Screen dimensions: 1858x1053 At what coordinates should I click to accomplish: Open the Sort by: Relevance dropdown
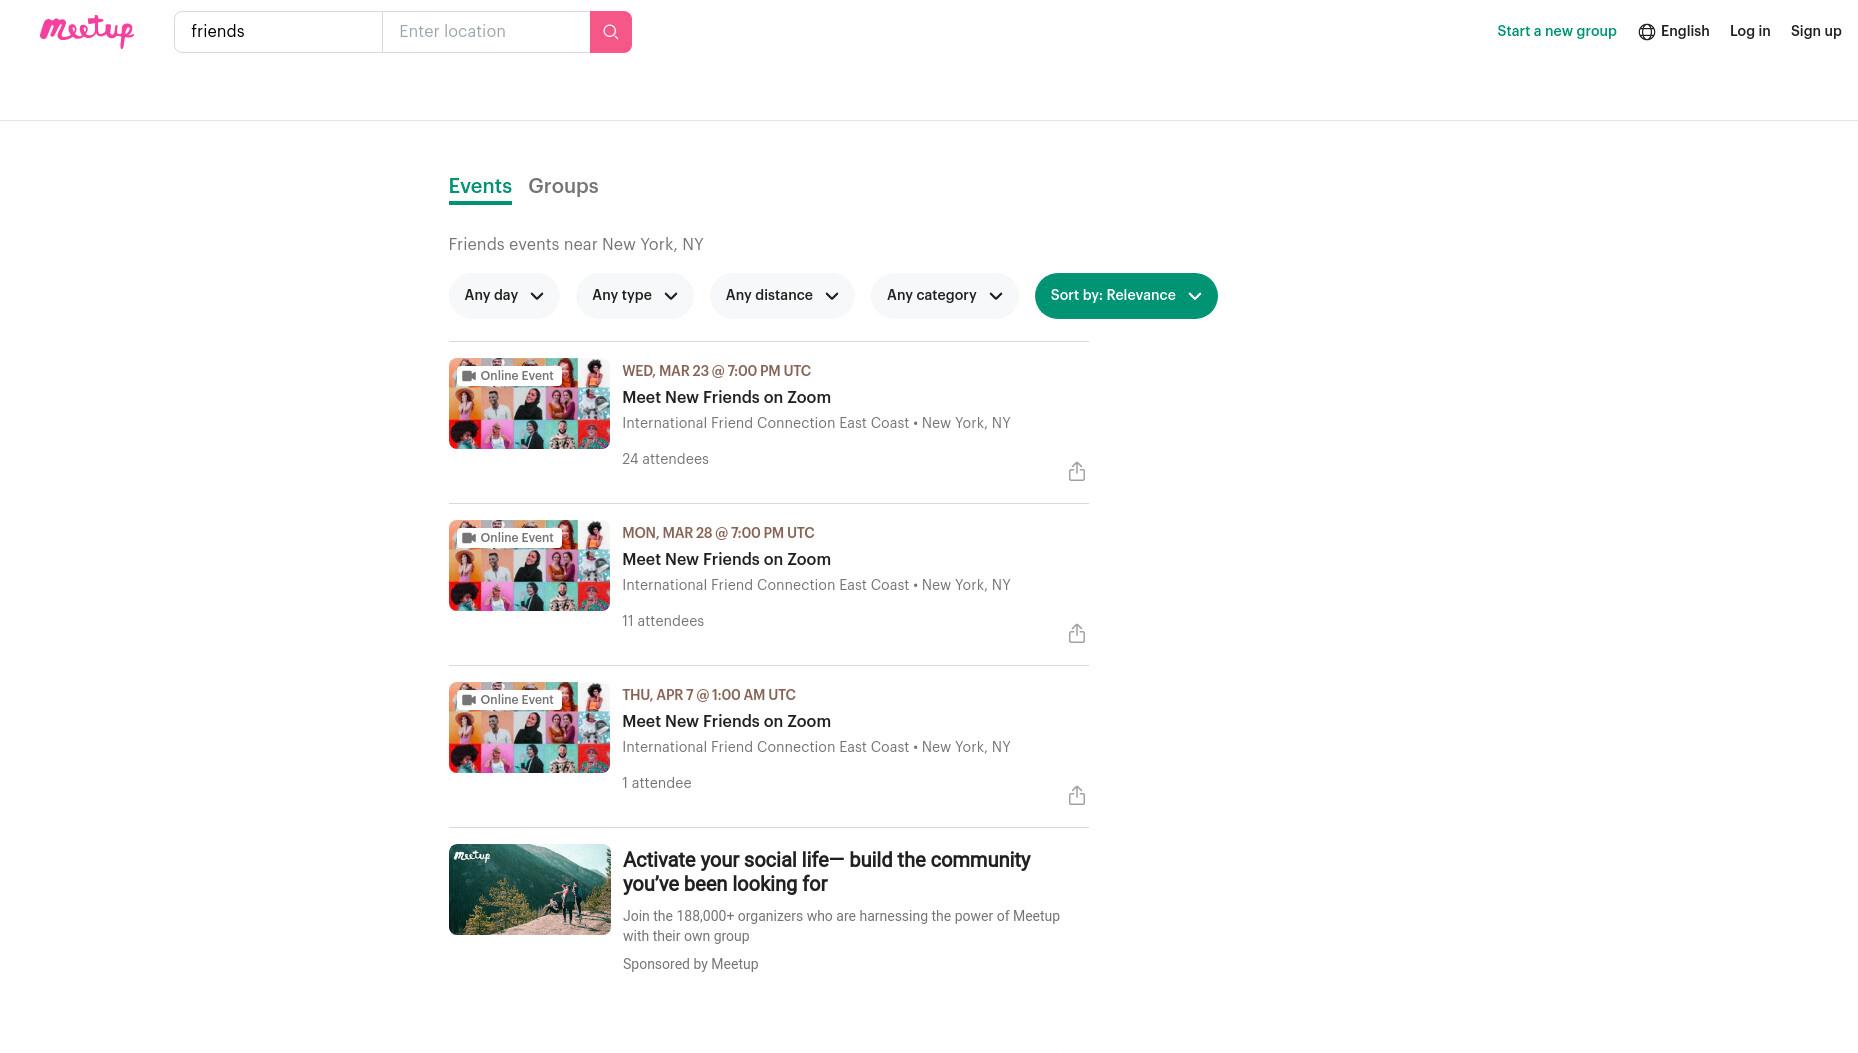[1126, 296]
